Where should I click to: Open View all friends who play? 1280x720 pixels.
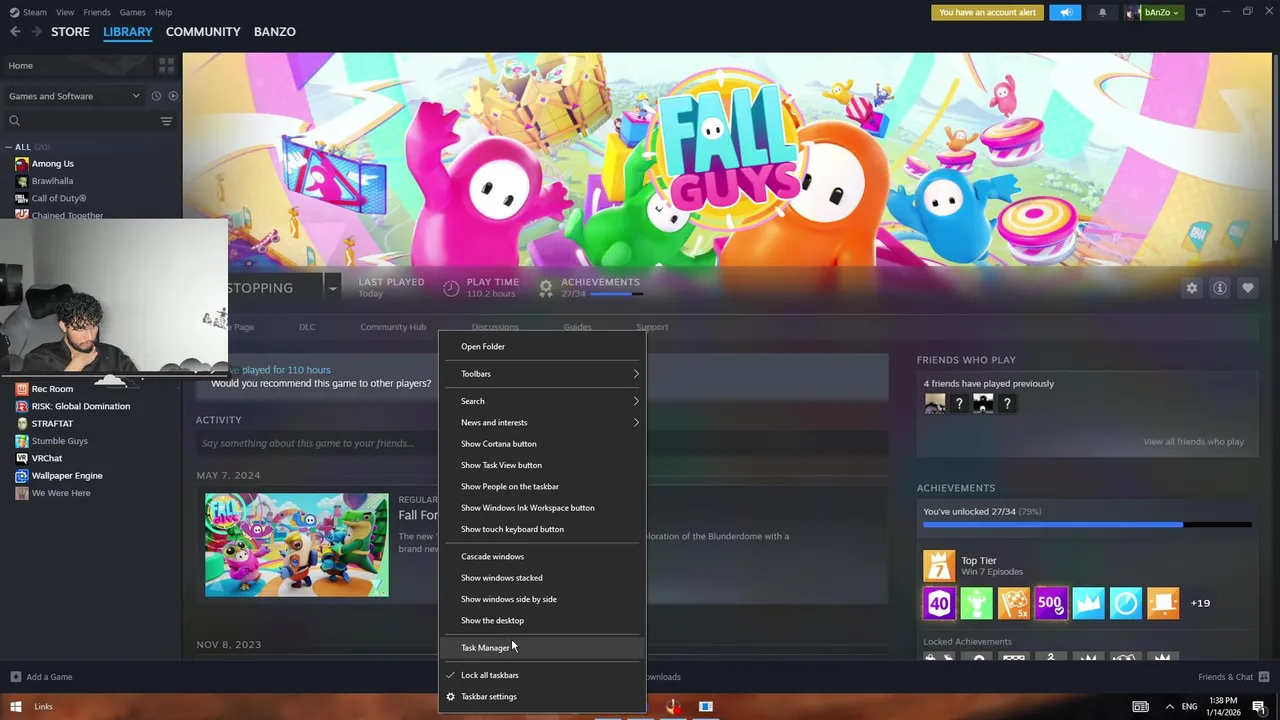point(1193,442)
